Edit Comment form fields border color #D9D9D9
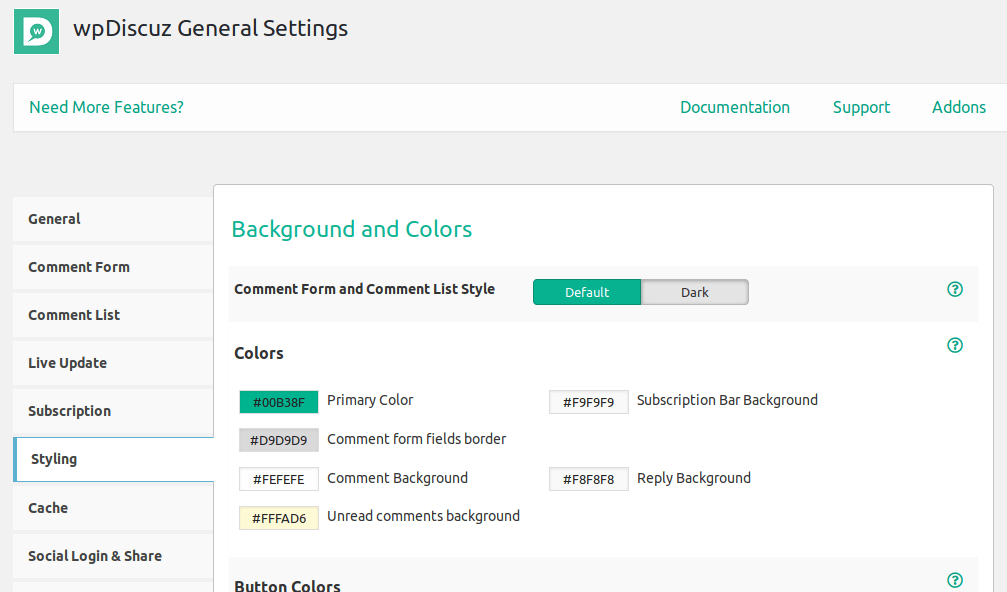The width and height of the screenshot is (1007, 592). [279, 440]
